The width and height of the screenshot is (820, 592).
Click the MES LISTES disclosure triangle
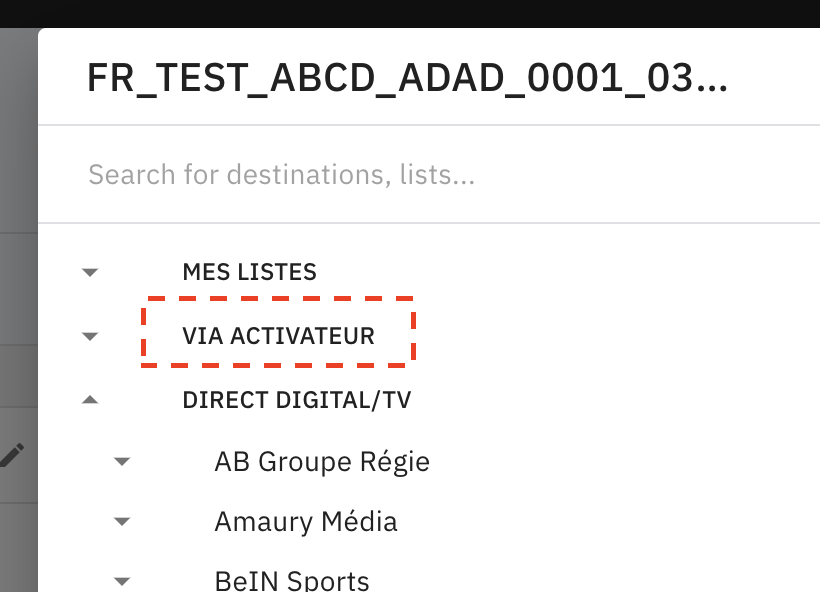coord(90,271)
